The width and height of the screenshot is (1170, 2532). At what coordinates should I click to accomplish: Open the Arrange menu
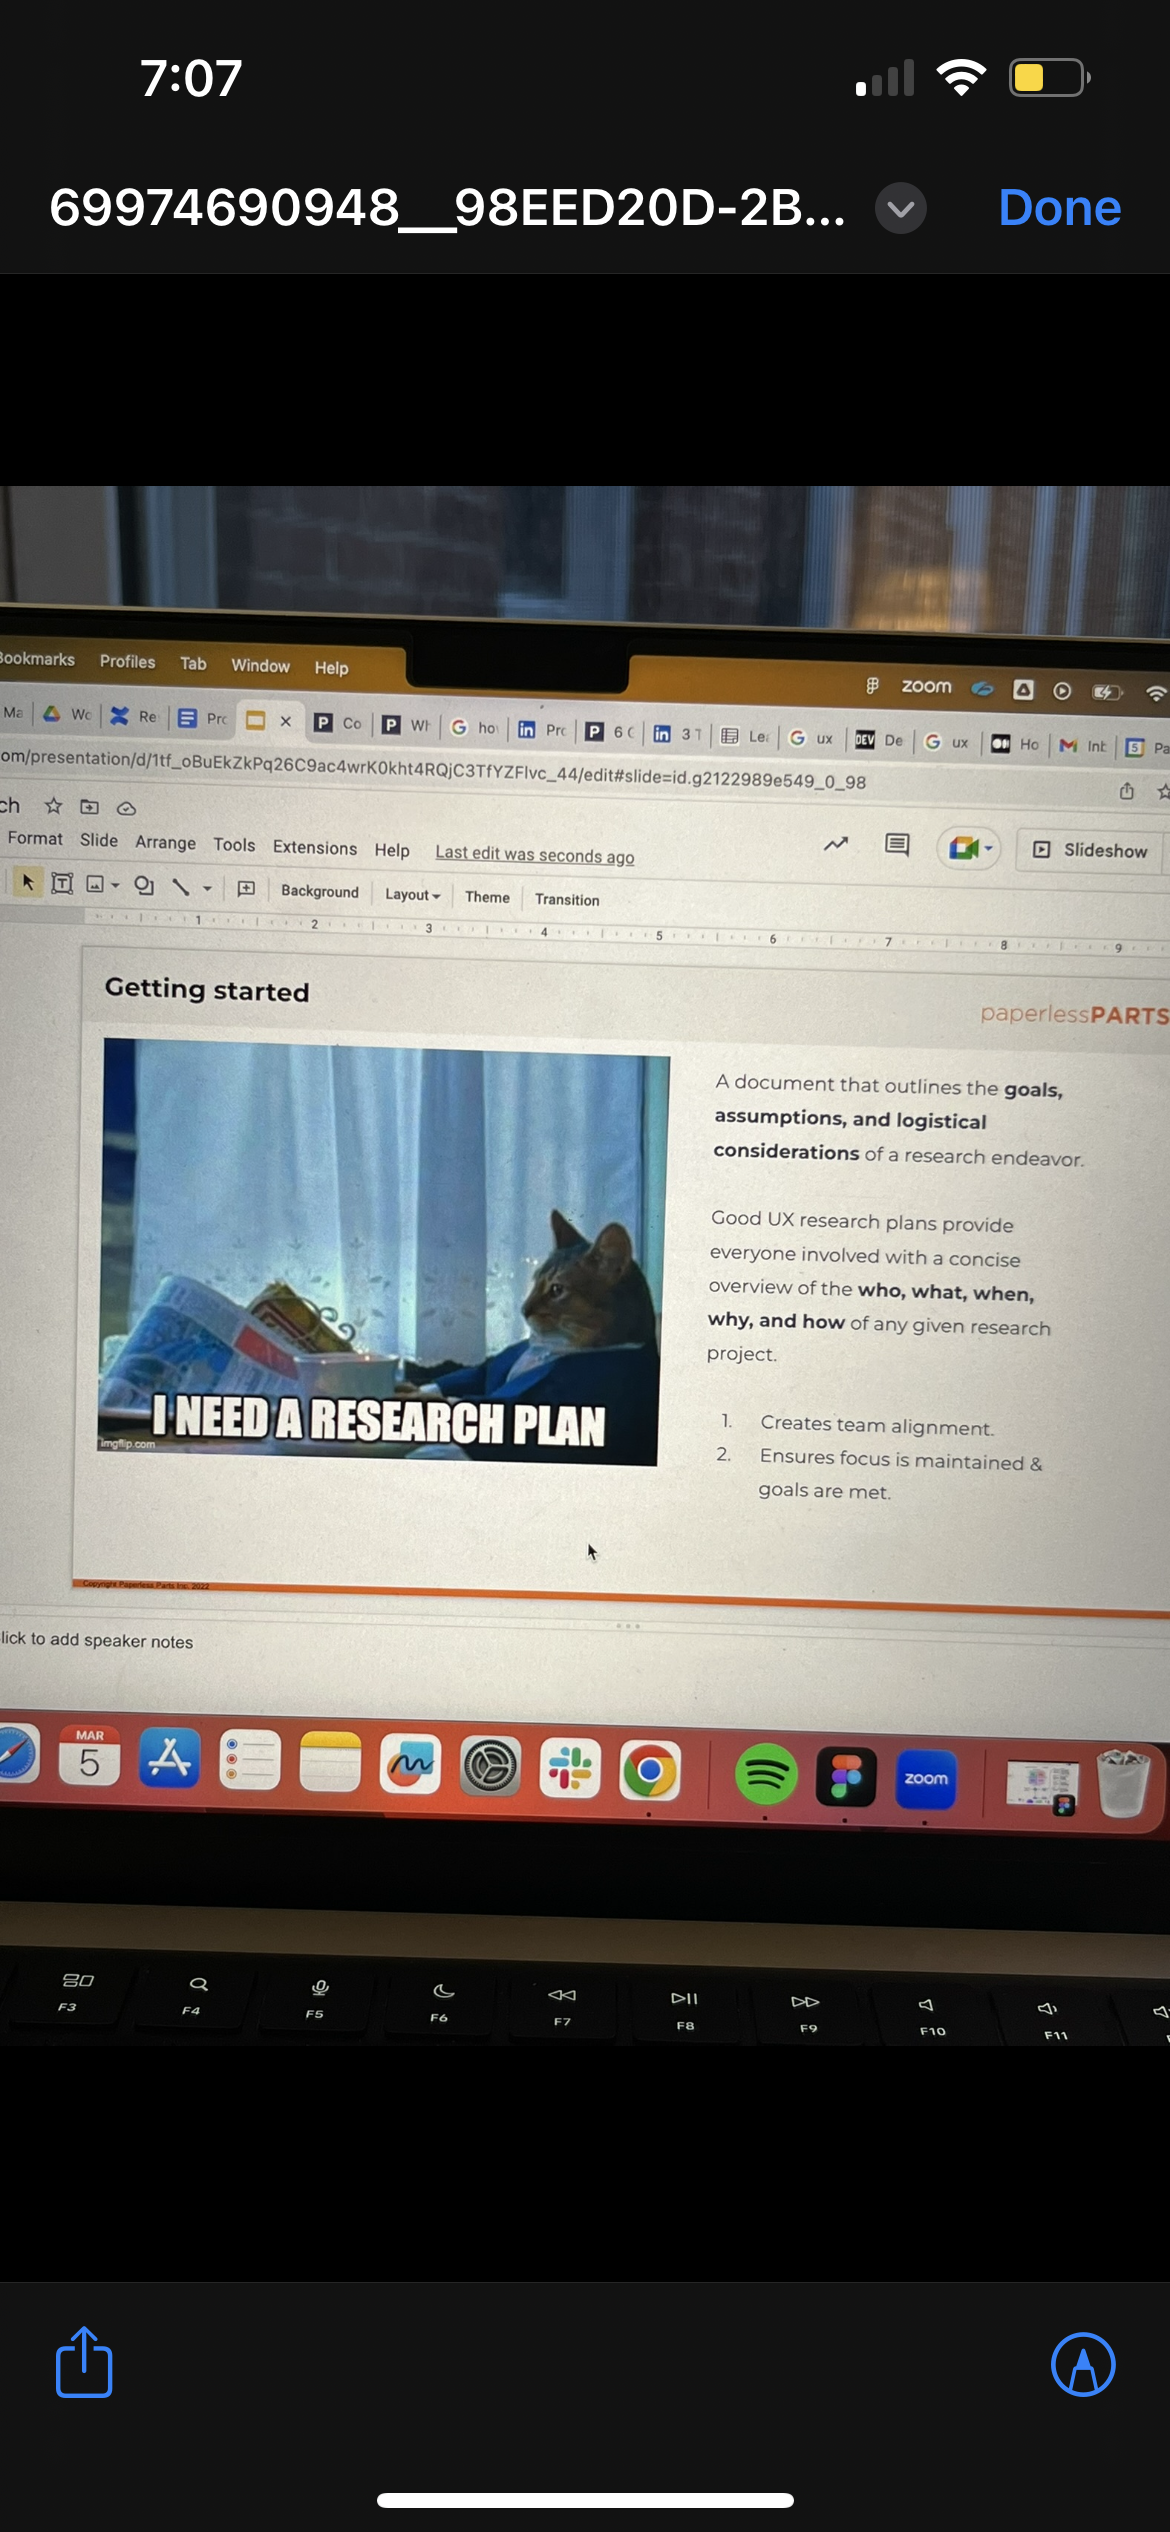tap(166, 842)
